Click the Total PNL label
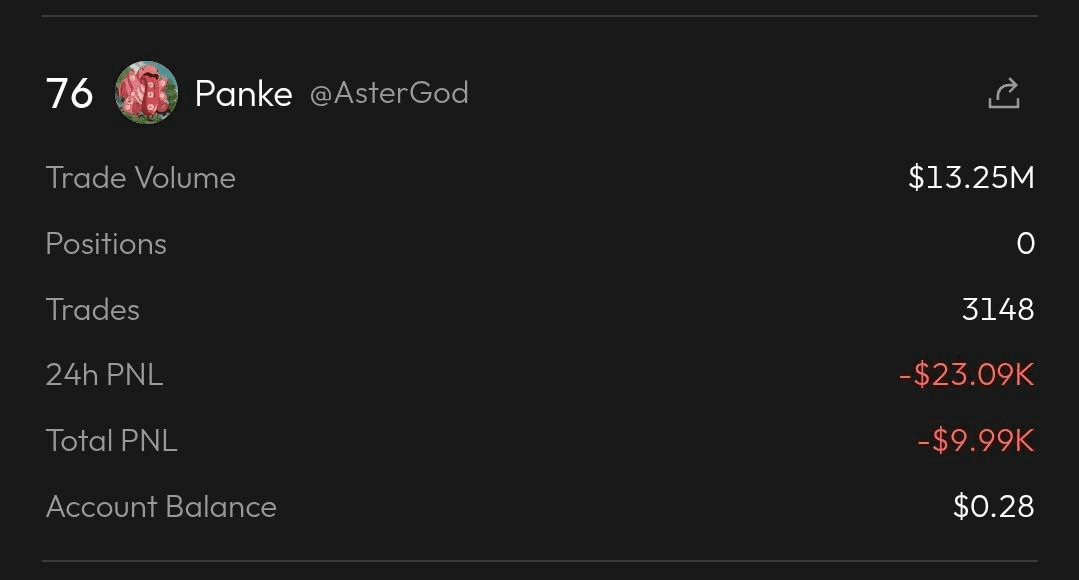This screenshot has width=1079, height=580. click(x=112, y=441)
